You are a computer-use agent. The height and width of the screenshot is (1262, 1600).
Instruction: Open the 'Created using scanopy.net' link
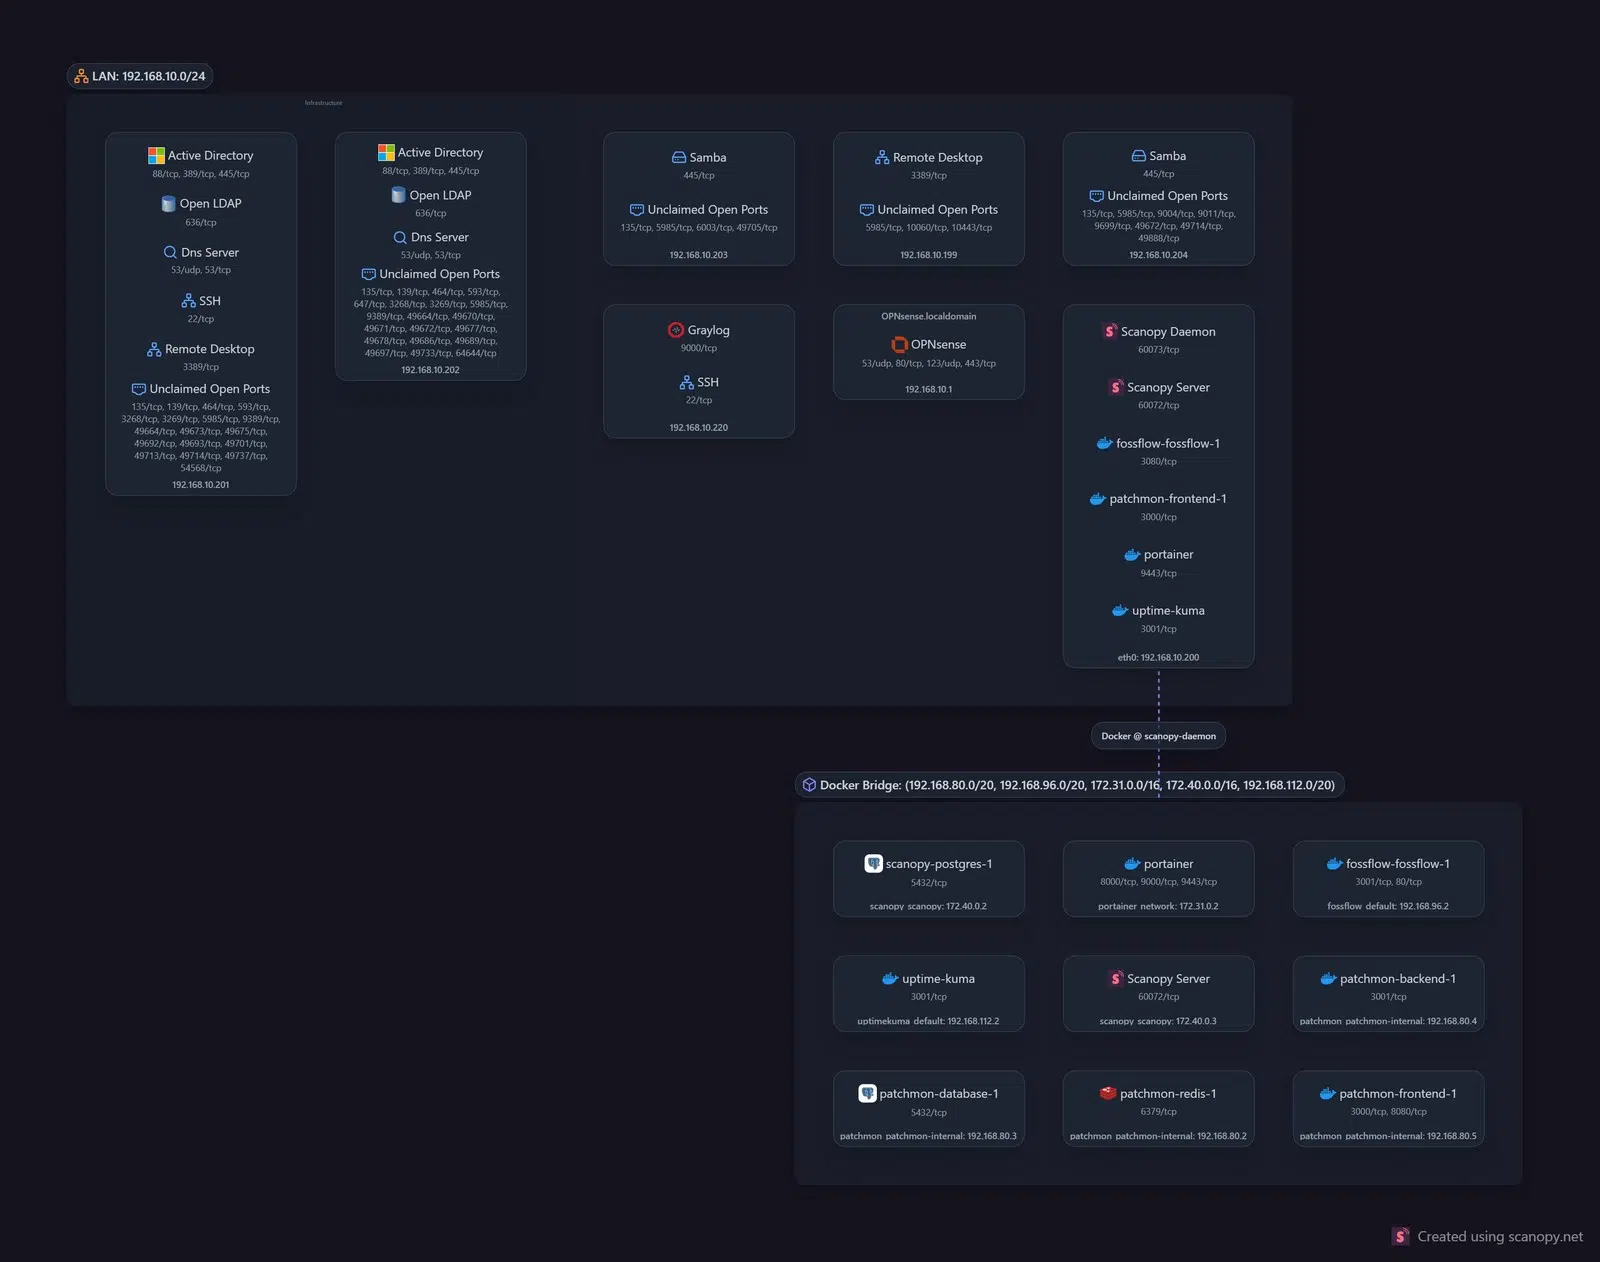[x=1500, y=1237]
